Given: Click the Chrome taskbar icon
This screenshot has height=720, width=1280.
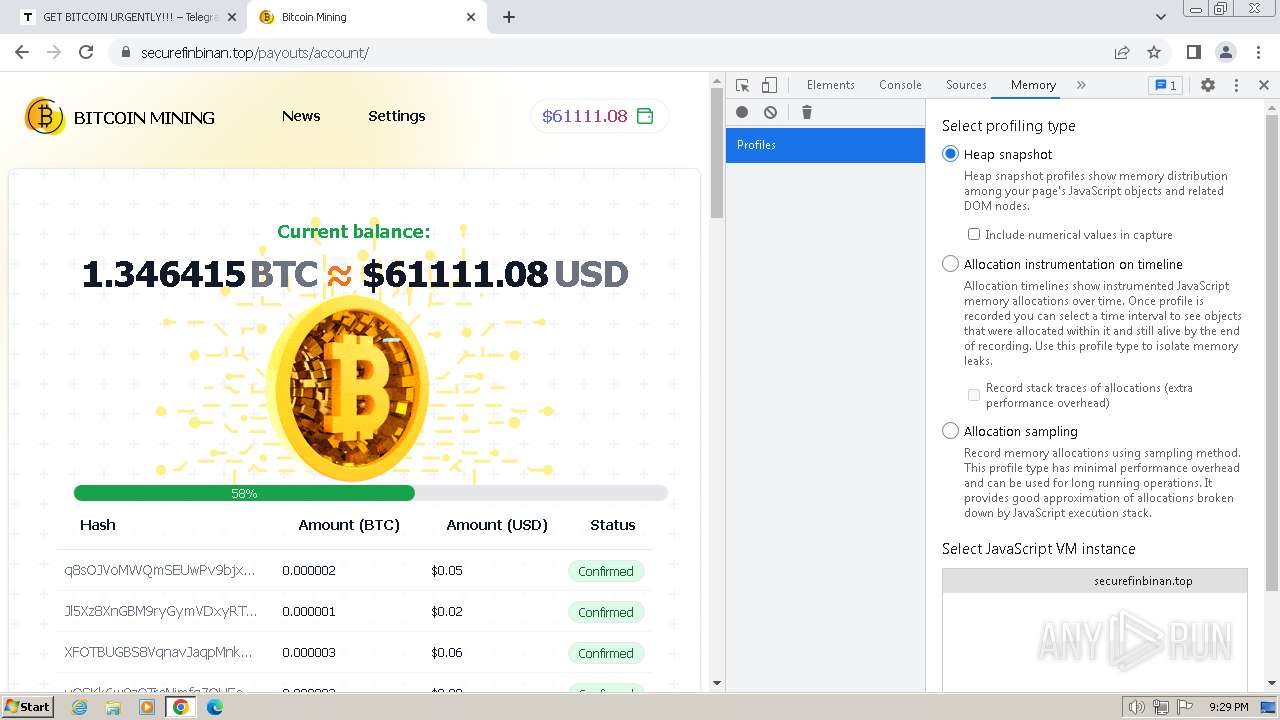Looking at the screenshot, I should (181, 707).
